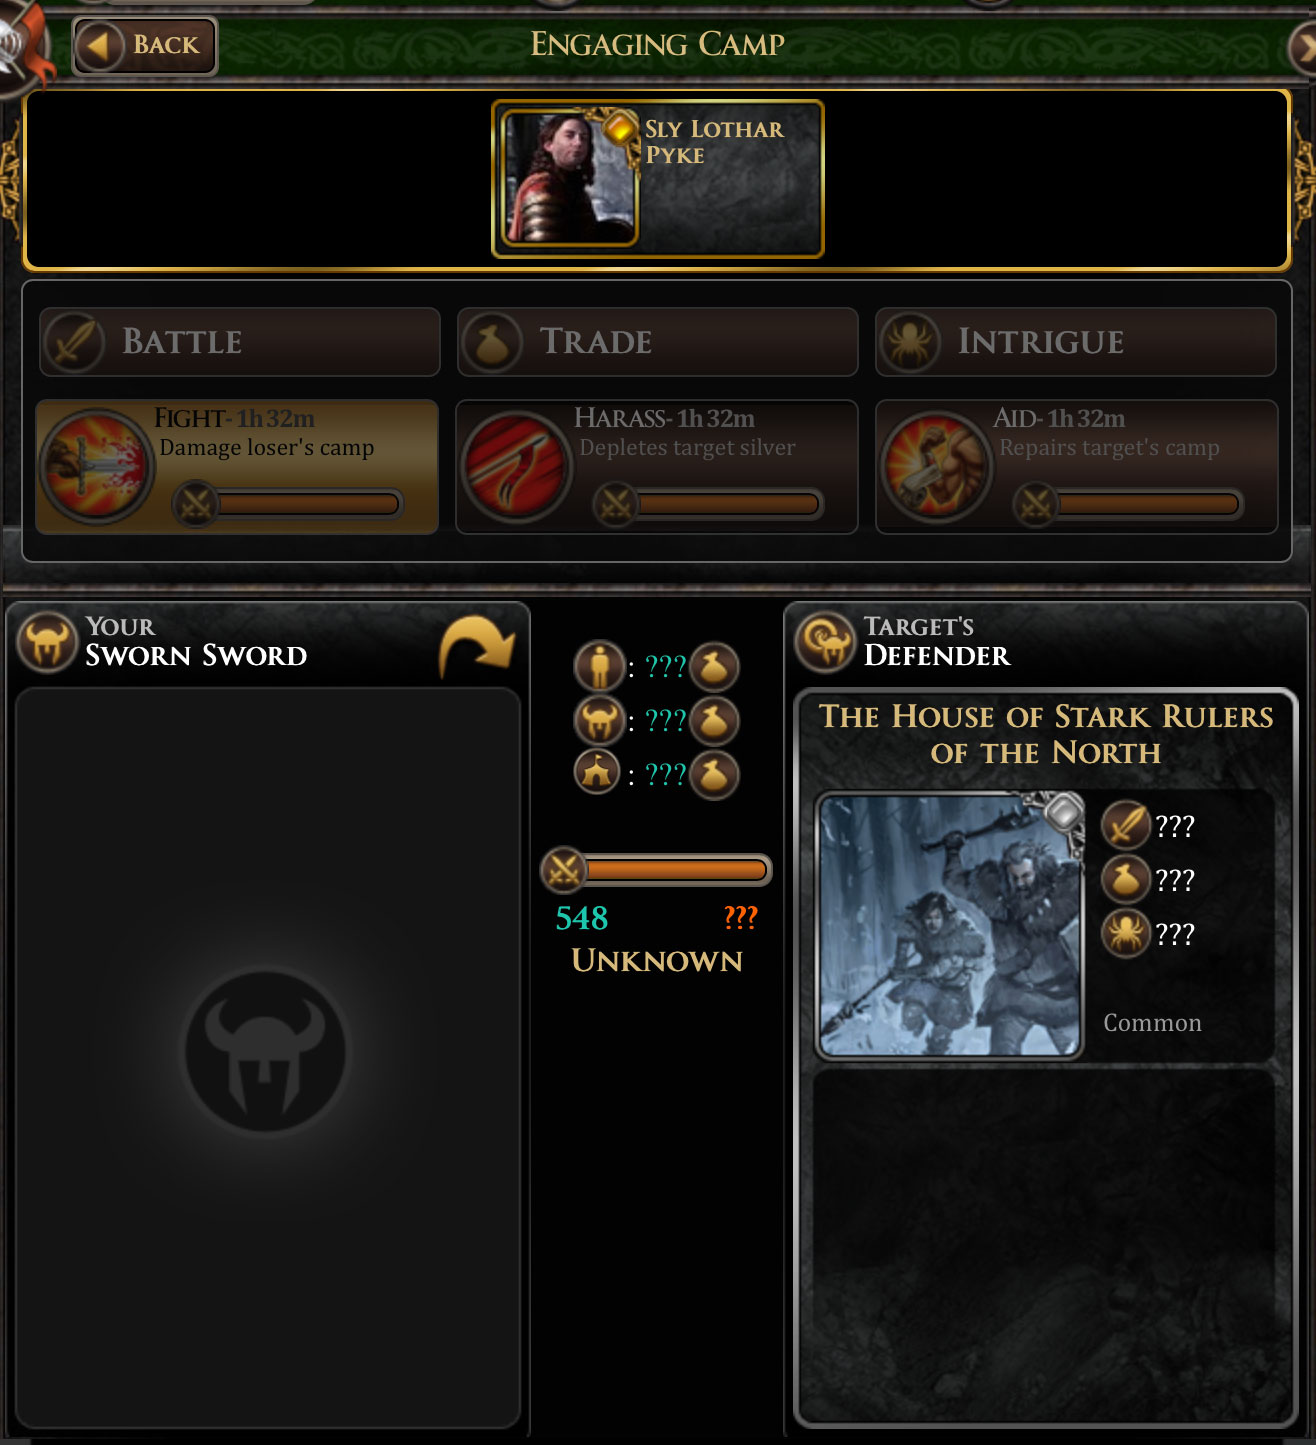Go back with the Back button
Image resolution: width=1316 pixels, height=1445 pixels.
(x=145, y=45)
